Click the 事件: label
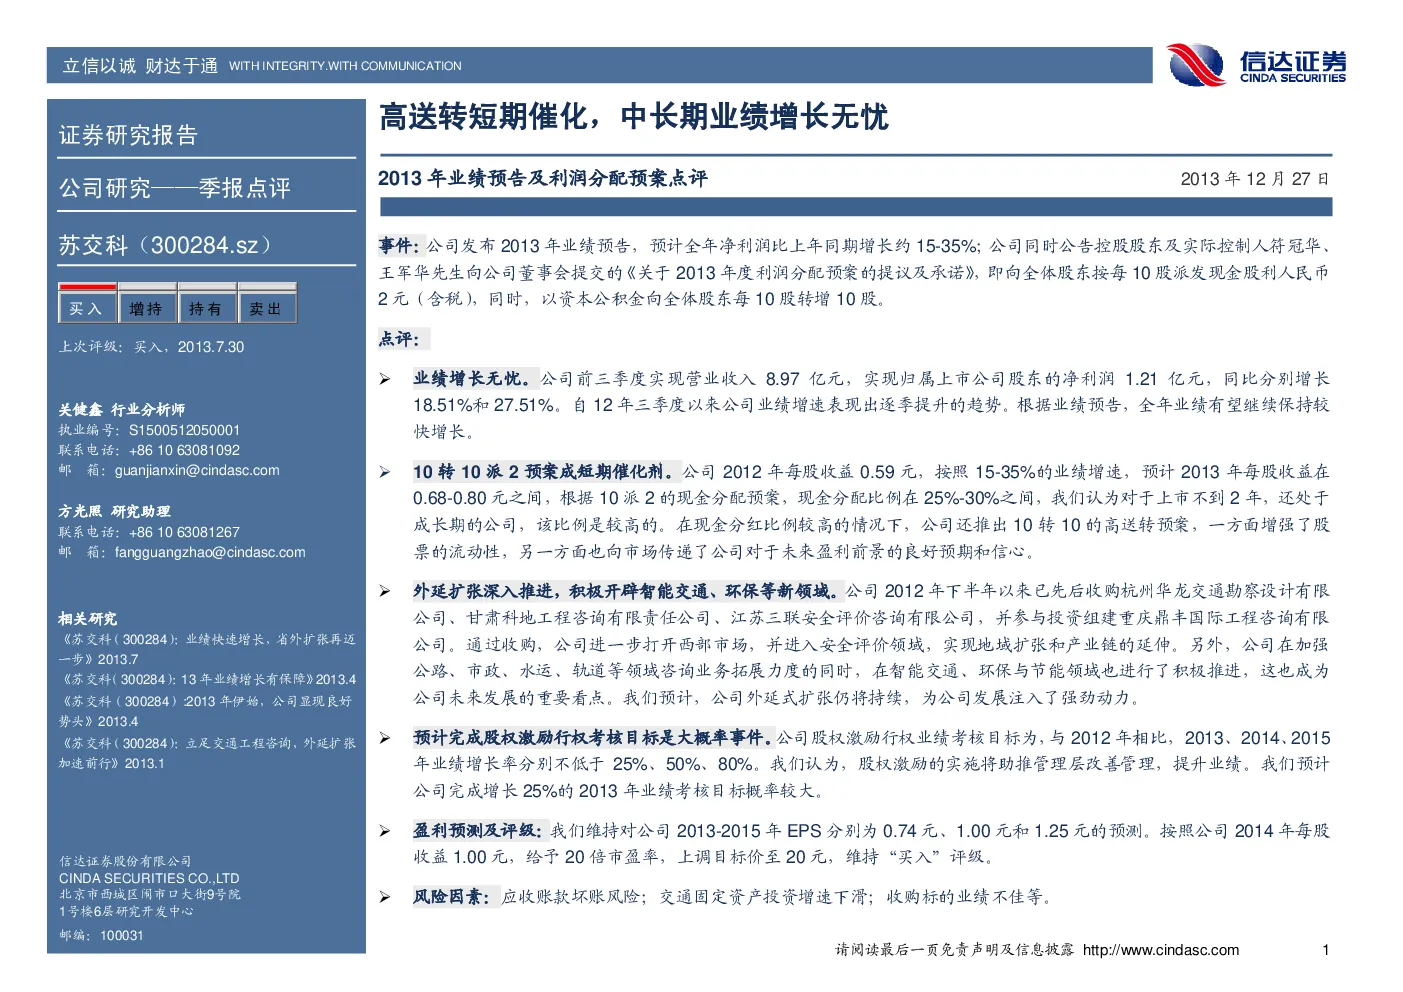Viewport: 1403px width, 992px height. [400, 245]
